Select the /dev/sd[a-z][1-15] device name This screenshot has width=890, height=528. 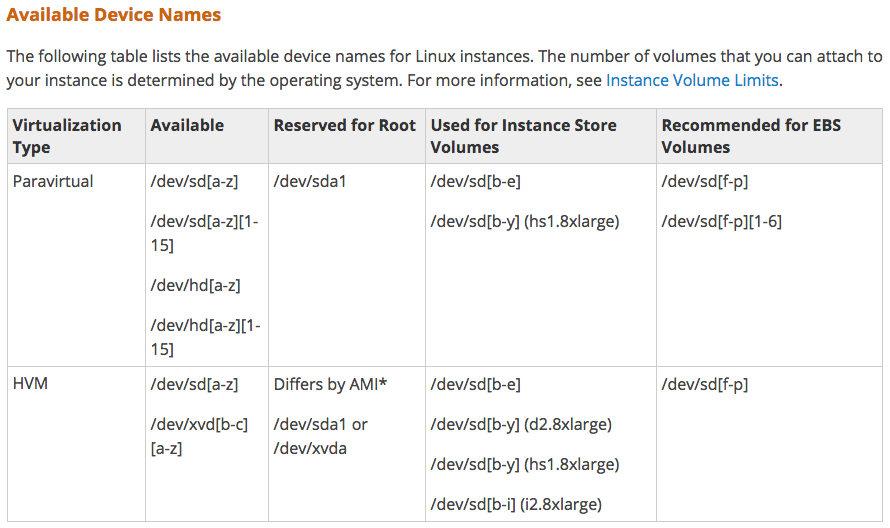tap(204, 232)
